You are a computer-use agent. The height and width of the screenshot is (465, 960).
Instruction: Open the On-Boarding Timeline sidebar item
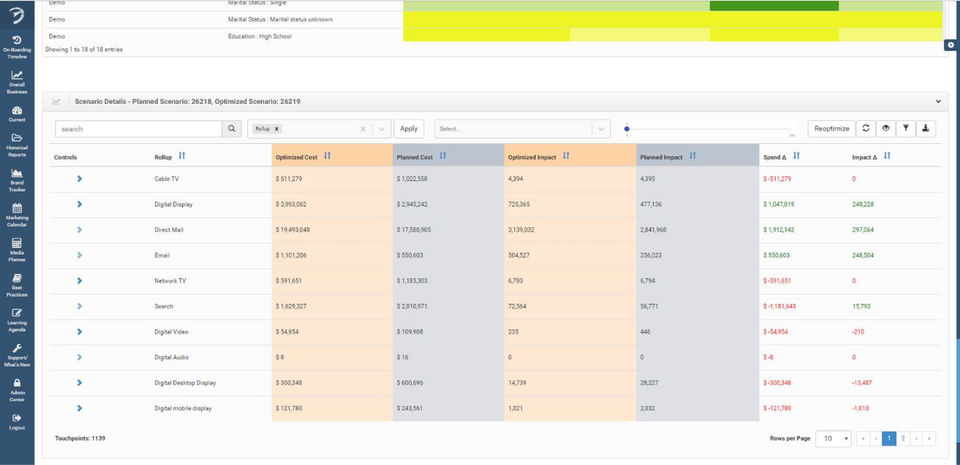(x=17, y=48)
